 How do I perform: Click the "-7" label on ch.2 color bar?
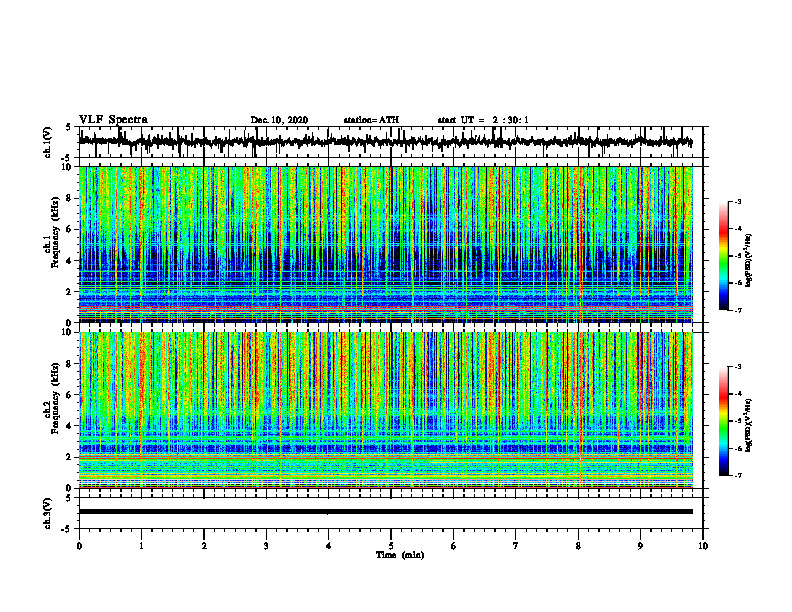click(738, 475)
